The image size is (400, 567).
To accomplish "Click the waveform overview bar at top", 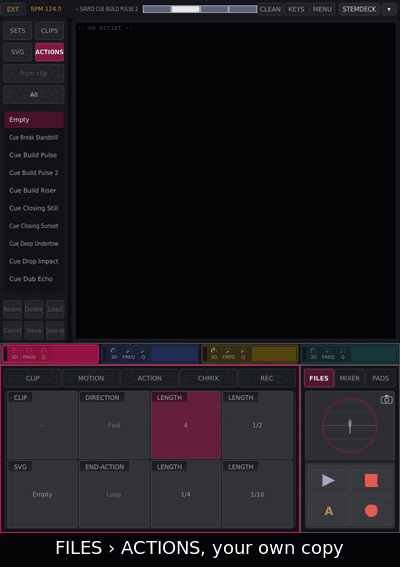I will (x=200, y=9).
